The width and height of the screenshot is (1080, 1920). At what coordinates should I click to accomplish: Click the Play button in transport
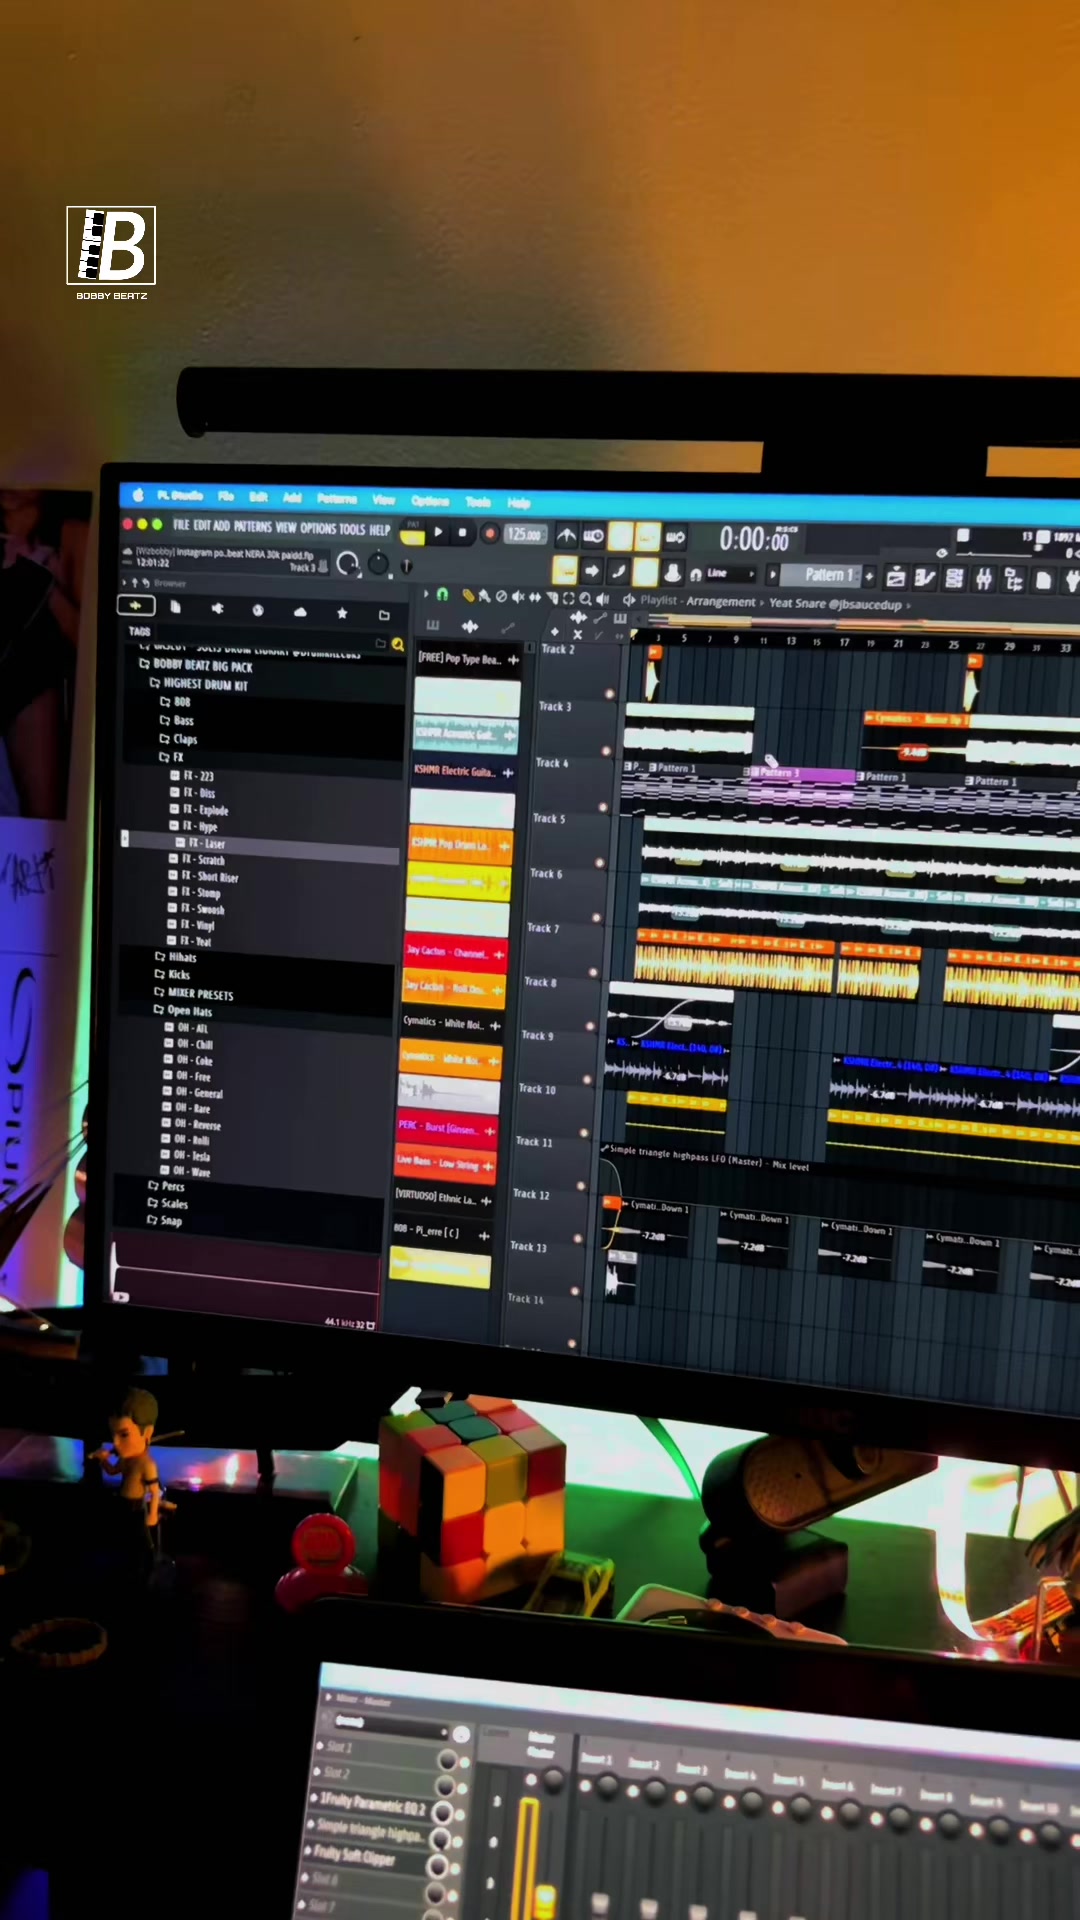tap(438, 532)
